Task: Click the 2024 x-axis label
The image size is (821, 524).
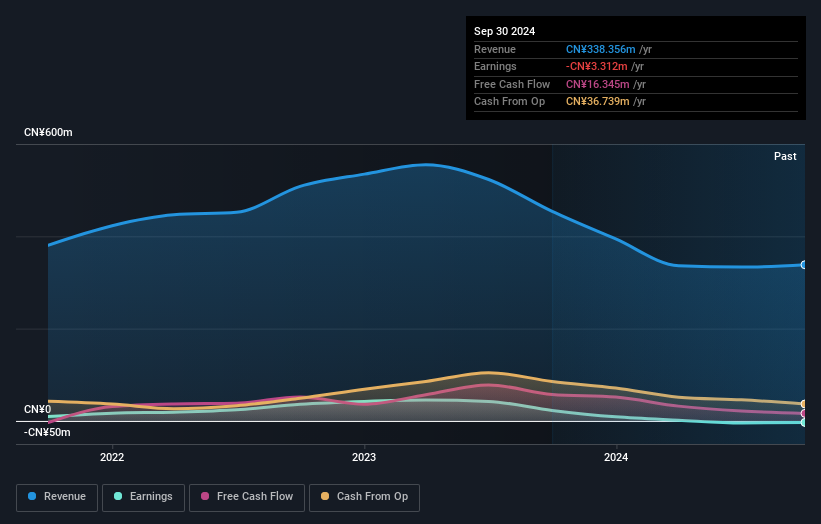Action: [x=616, y=457]
